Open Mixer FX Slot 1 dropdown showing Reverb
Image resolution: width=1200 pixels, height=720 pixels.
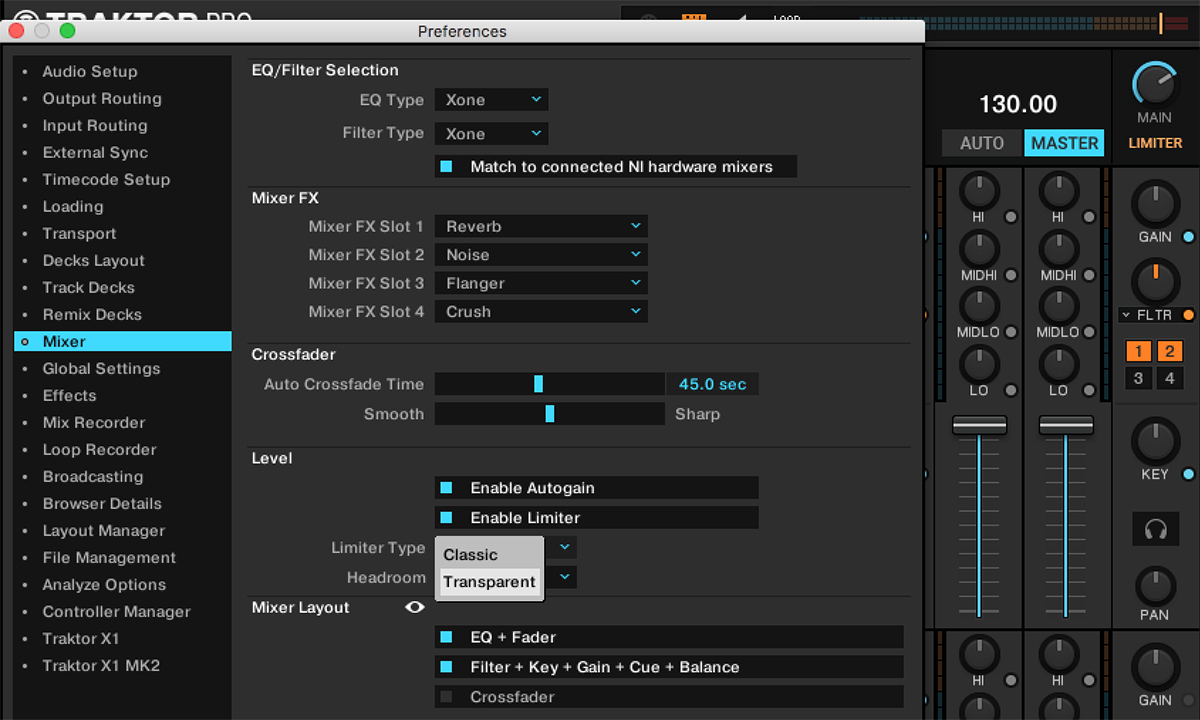pyautogui.click(x=541, y=227)
